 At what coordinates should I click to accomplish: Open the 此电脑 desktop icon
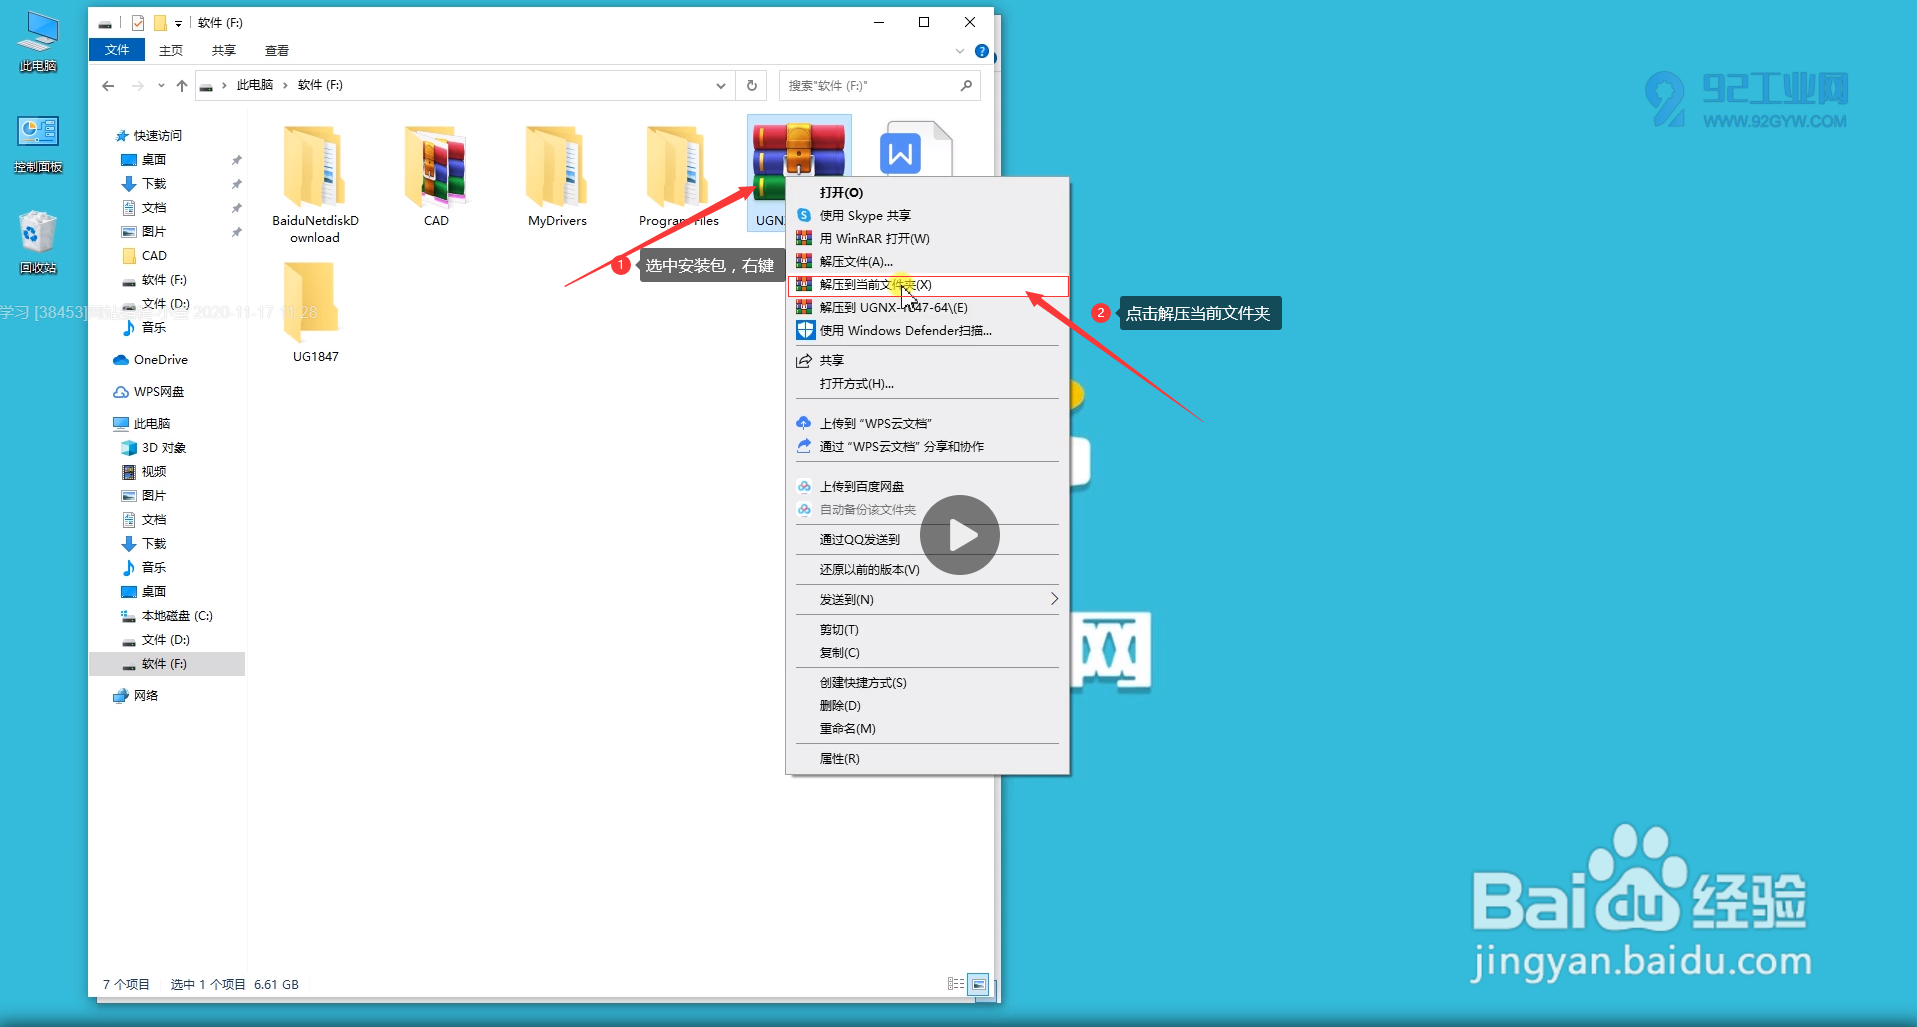click(38, 41)
